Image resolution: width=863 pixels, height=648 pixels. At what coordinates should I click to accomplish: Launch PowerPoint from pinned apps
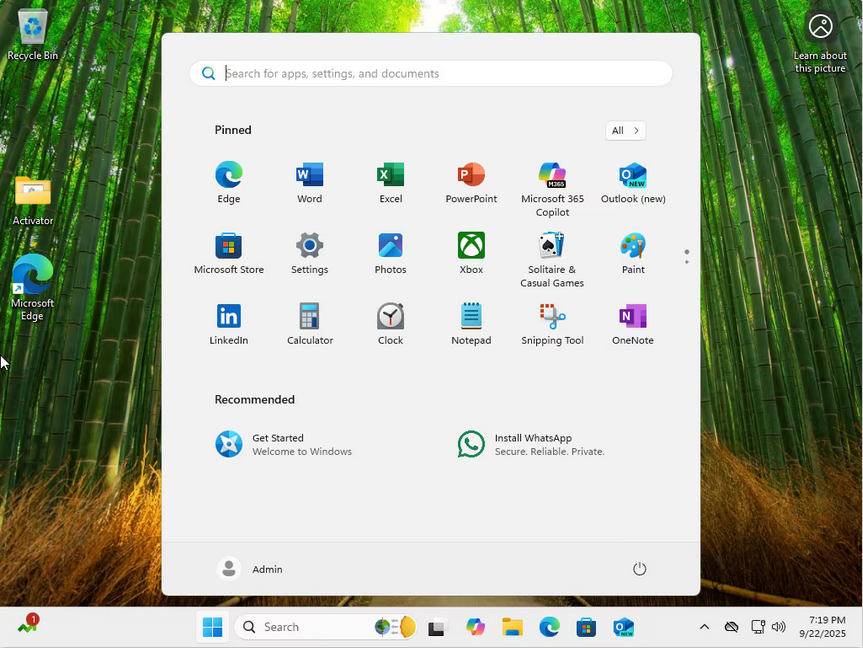pos(471,183)
